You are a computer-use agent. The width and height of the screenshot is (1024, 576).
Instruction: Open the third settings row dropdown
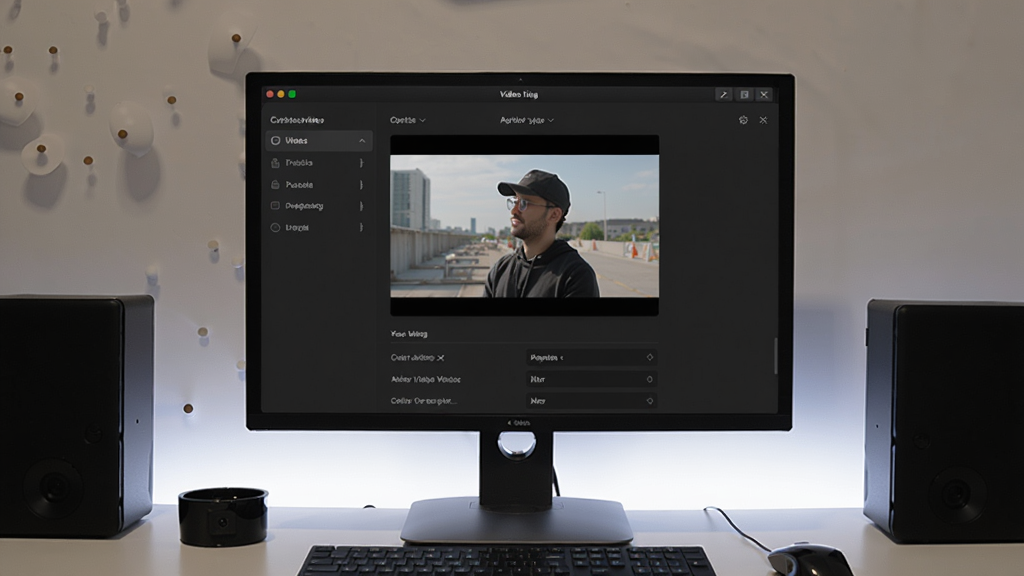coord(592,400)
